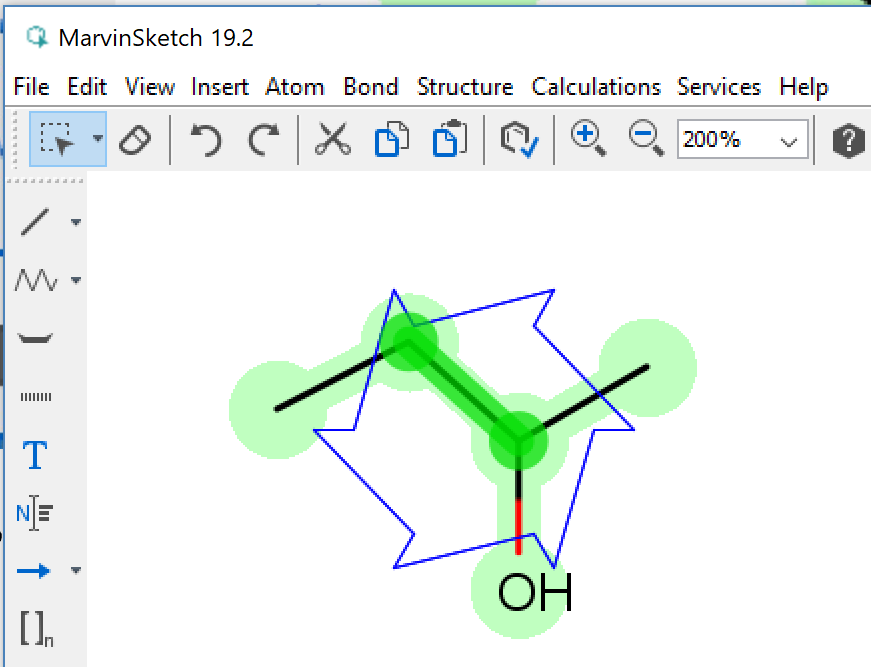Open the 200% zoom level dropdown
Viewport: 871px width, 667px height.
(791, 141)
